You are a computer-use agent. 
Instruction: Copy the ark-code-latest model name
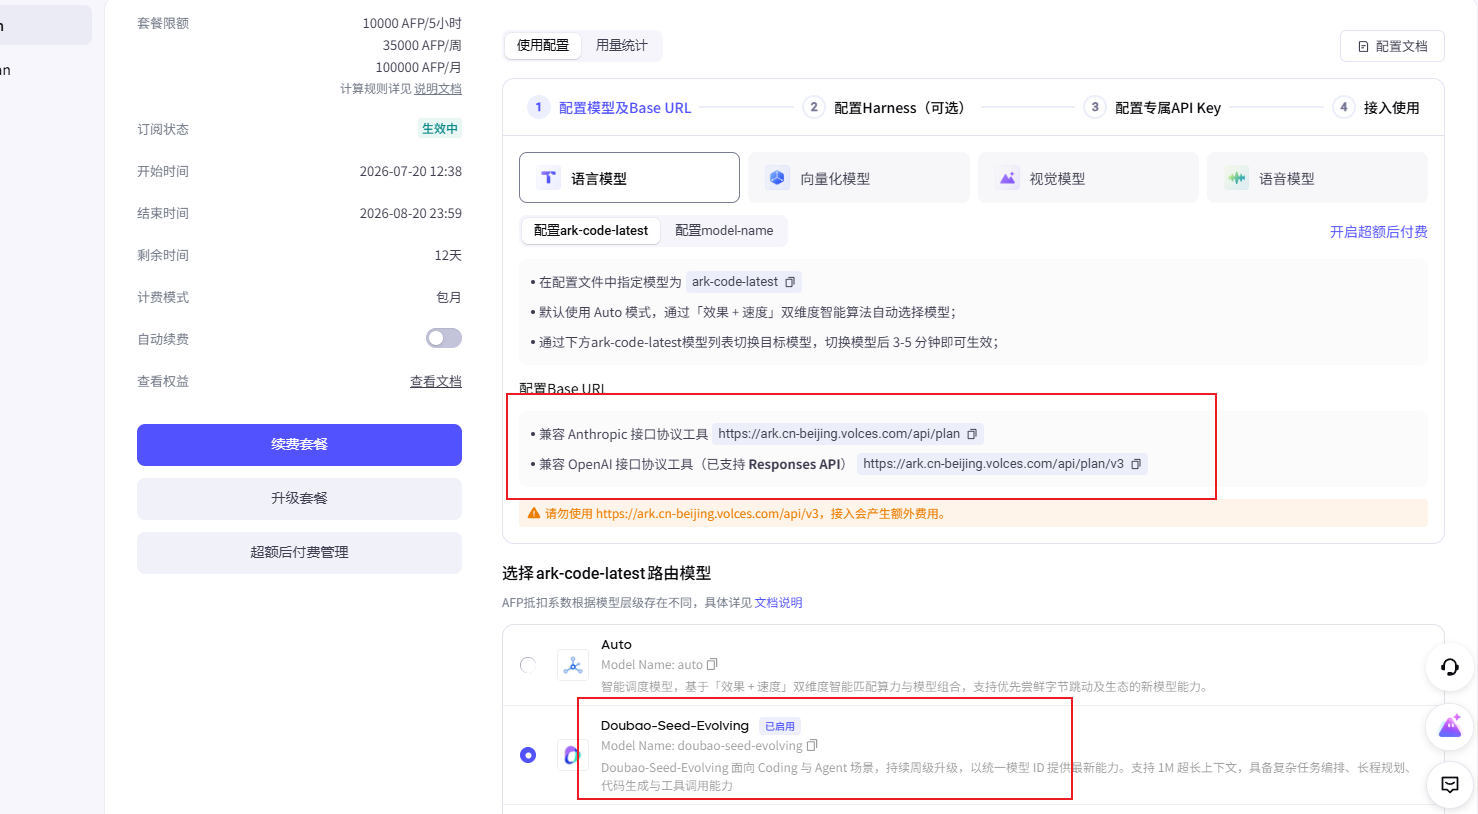coord(790,282)
